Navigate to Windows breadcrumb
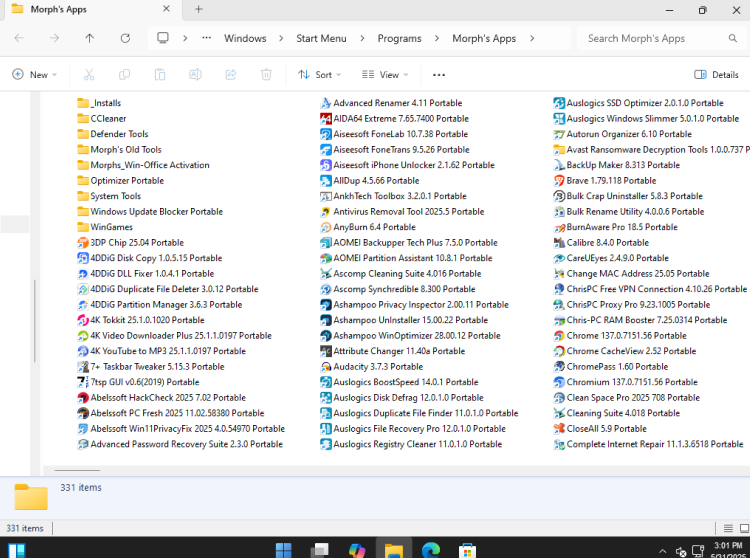 coord(245,38)
